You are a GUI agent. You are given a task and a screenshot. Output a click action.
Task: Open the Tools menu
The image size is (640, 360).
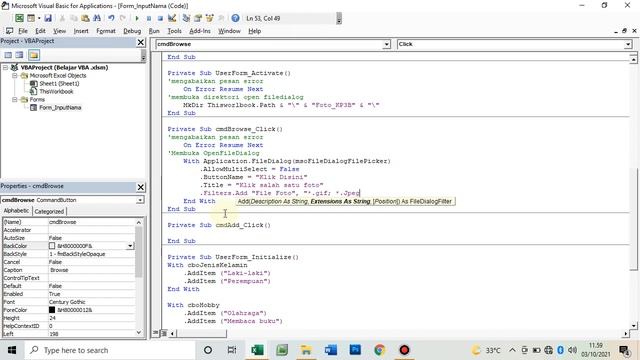tap(174, 31)
